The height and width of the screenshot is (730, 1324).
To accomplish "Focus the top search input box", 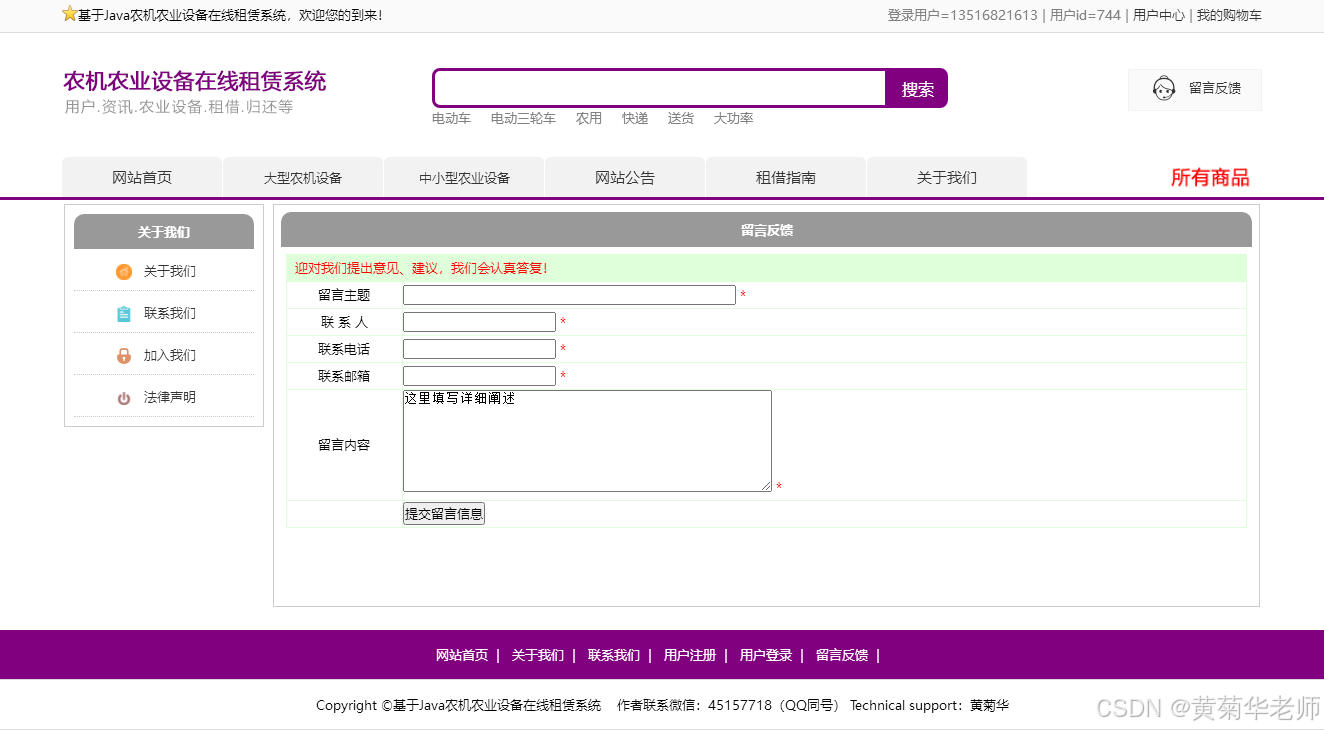I will click(660, 88).
